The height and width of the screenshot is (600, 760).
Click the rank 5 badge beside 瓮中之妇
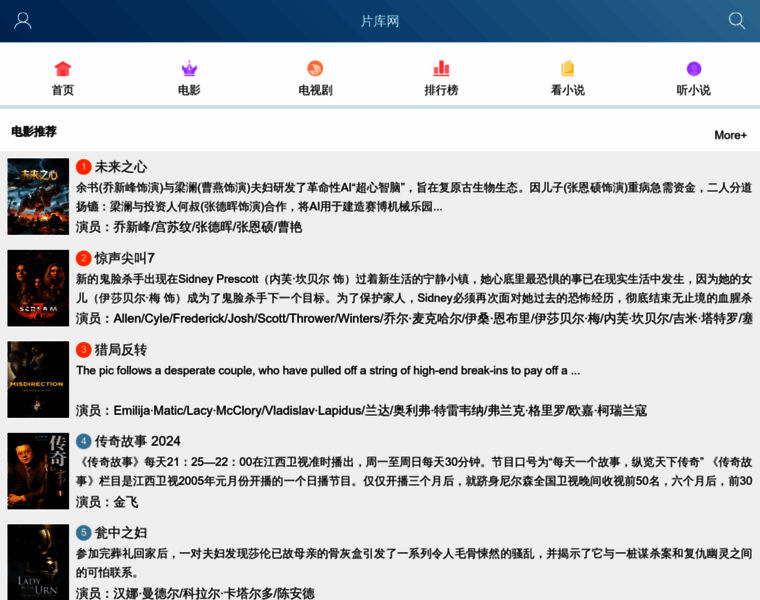pos(84,533)
